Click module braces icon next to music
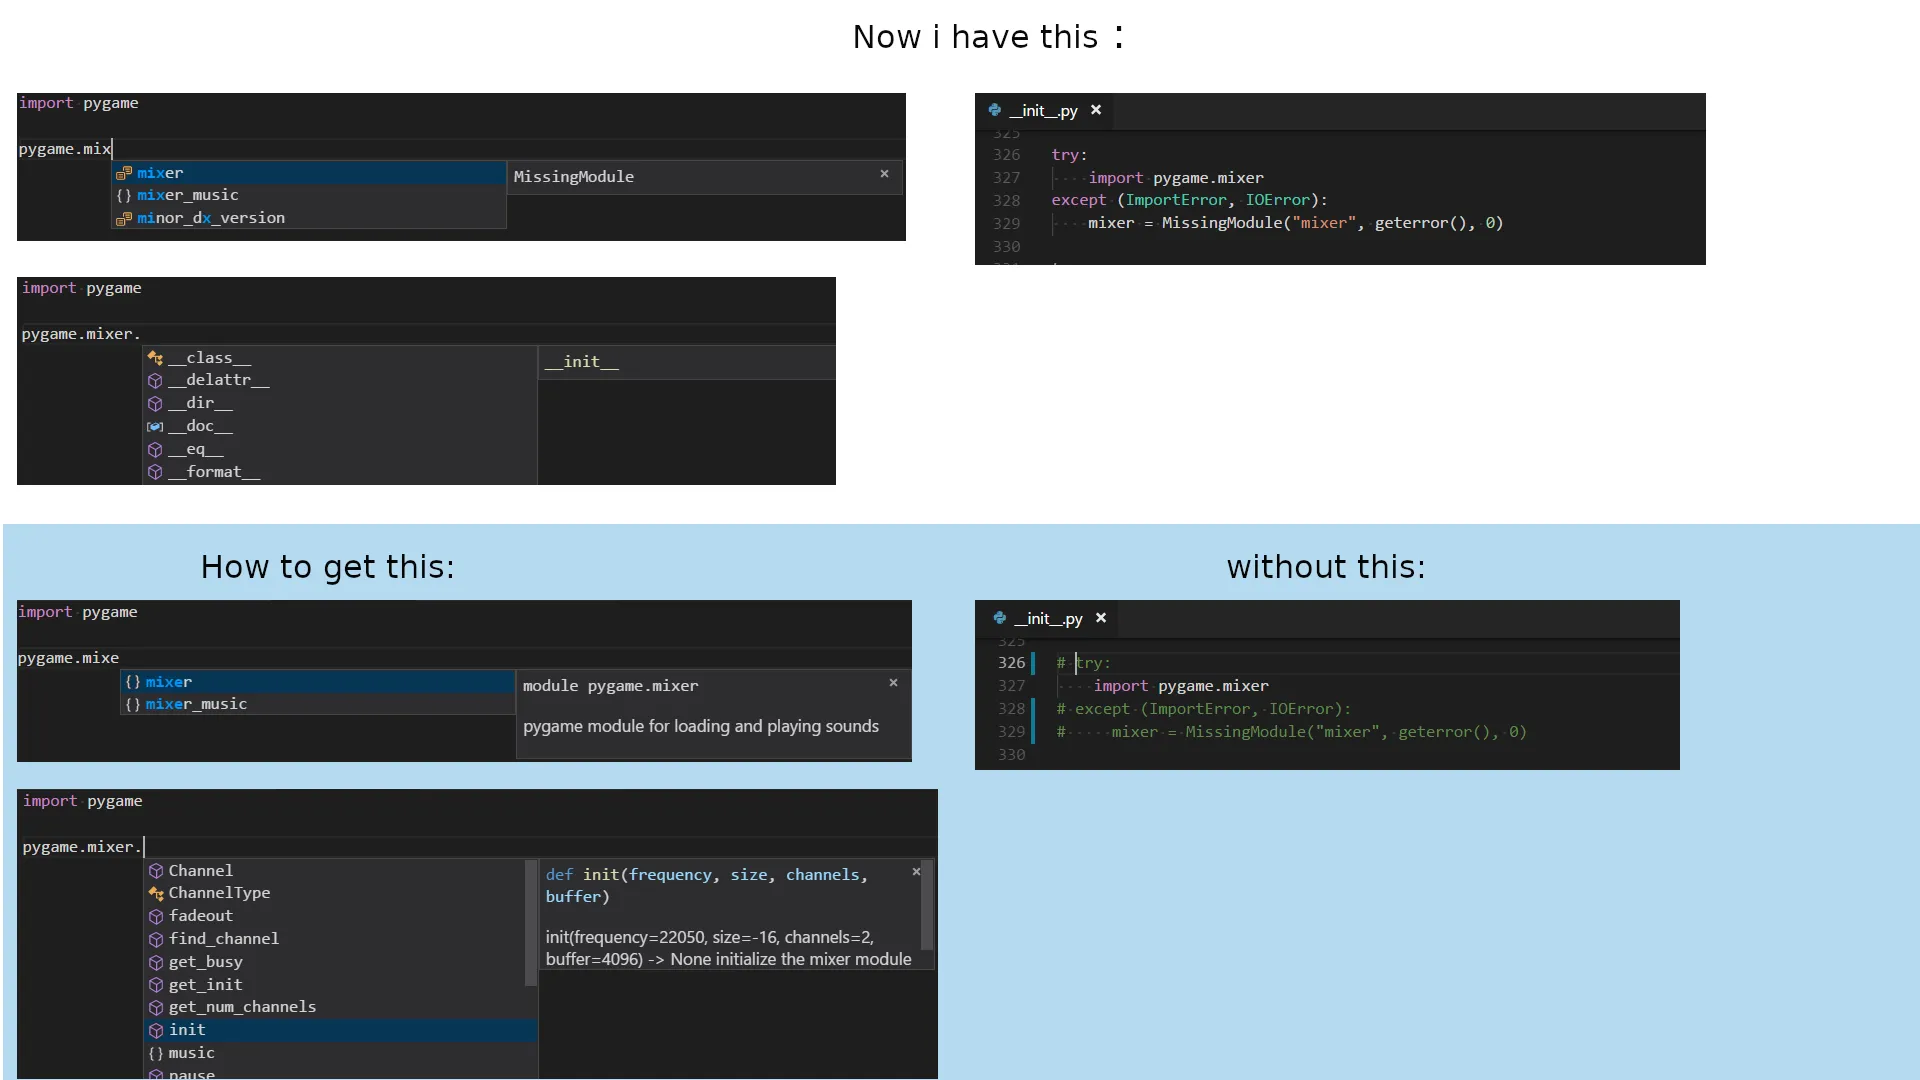The height and width of the screenshot is (1080, 1920). pos(156,1054)
